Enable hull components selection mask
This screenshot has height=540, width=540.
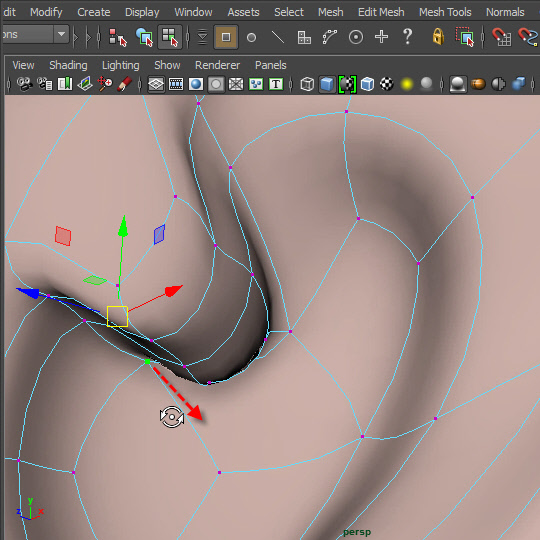(x=330, y=37)
